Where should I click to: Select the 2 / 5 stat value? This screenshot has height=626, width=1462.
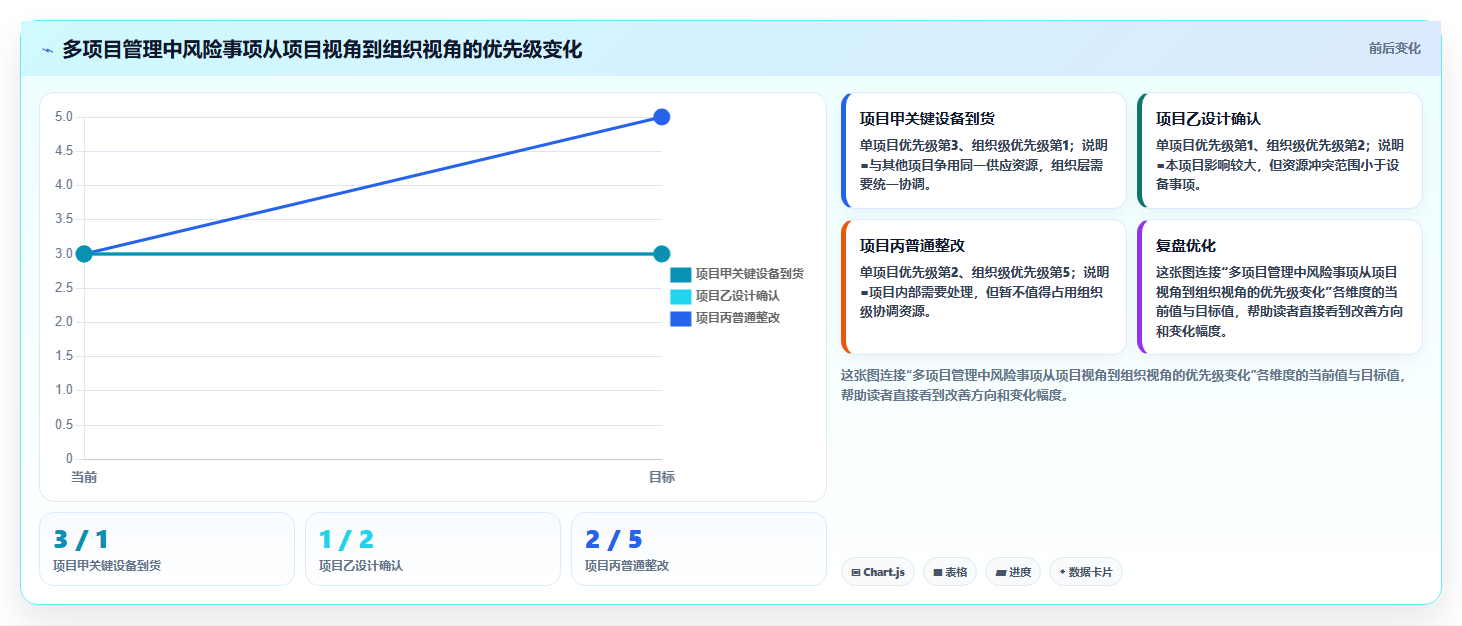click(x=613, y=540)
